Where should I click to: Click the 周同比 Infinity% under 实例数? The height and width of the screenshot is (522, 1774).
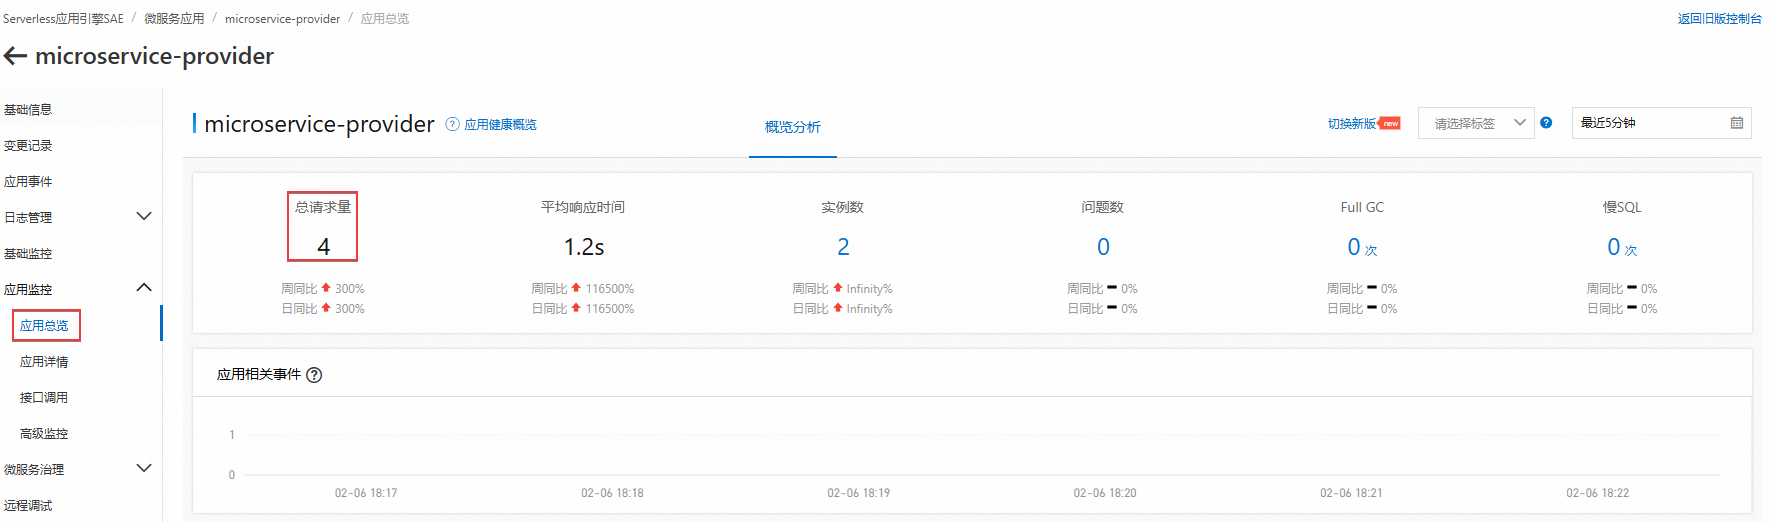coord(843,288)
